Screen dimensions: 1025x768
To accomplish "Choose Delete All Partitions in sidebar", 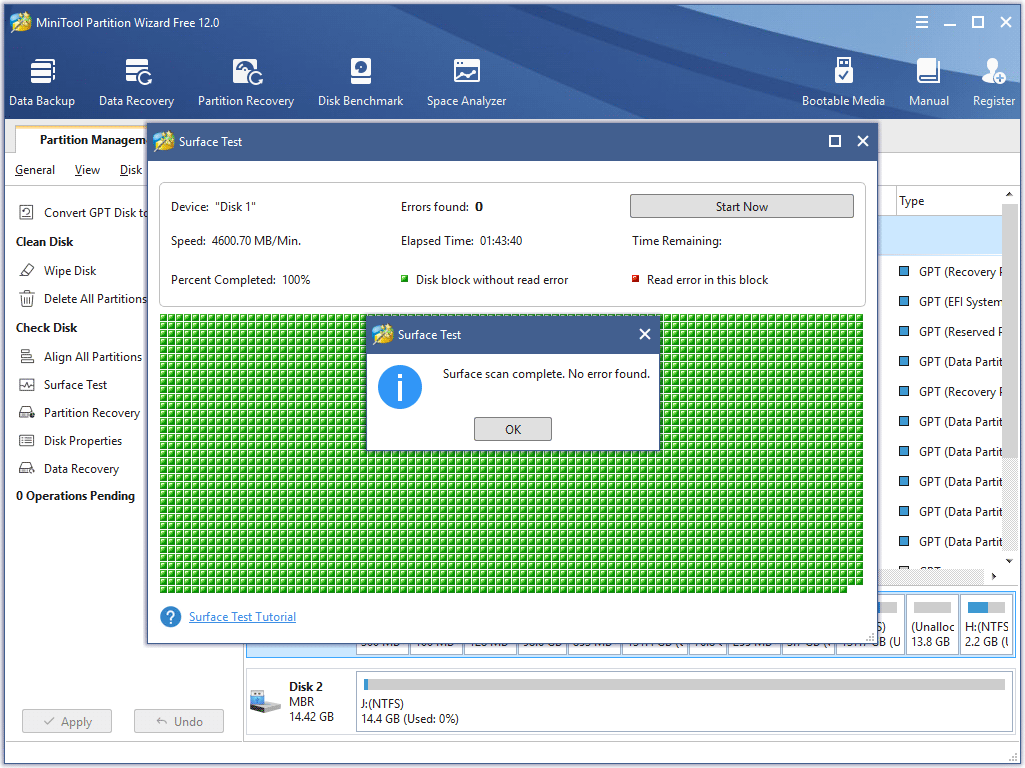I will point(95,299).
